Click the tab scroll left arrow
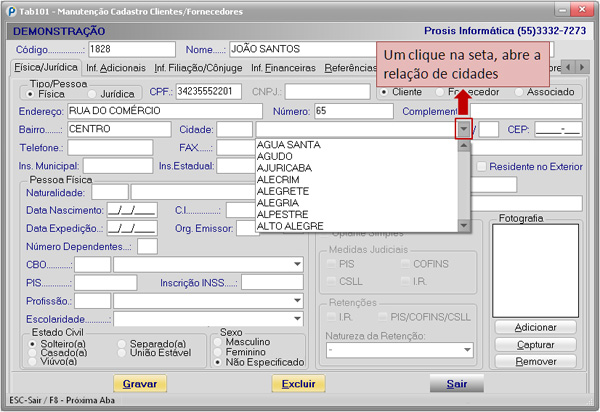This screenshot has width=600, height=412. pos(568,67)
